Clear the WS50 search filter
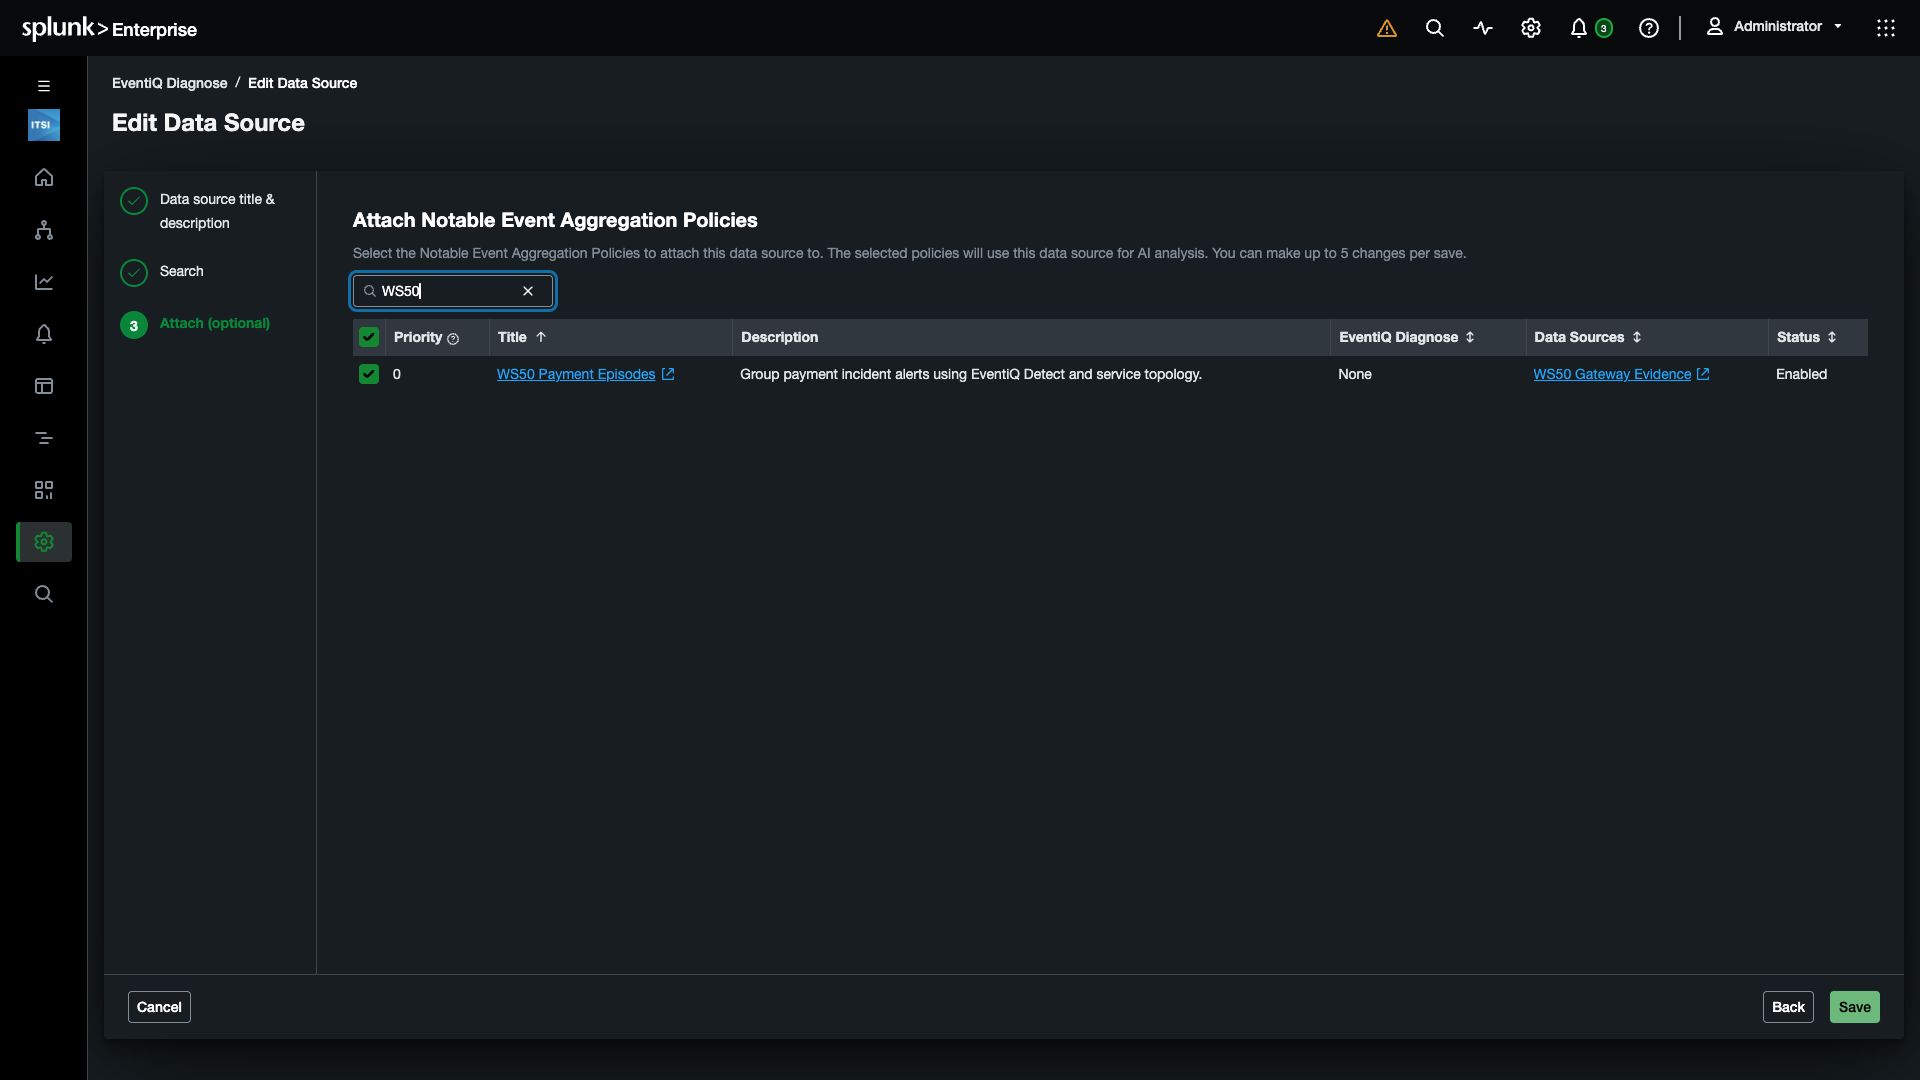 [528, 291]
